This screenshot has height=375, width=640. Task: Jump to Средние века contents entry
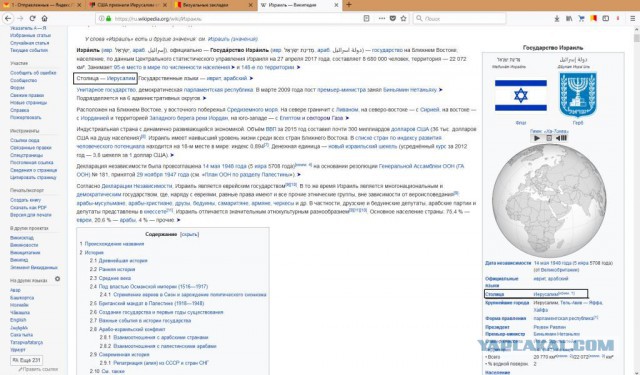[115, 278]
